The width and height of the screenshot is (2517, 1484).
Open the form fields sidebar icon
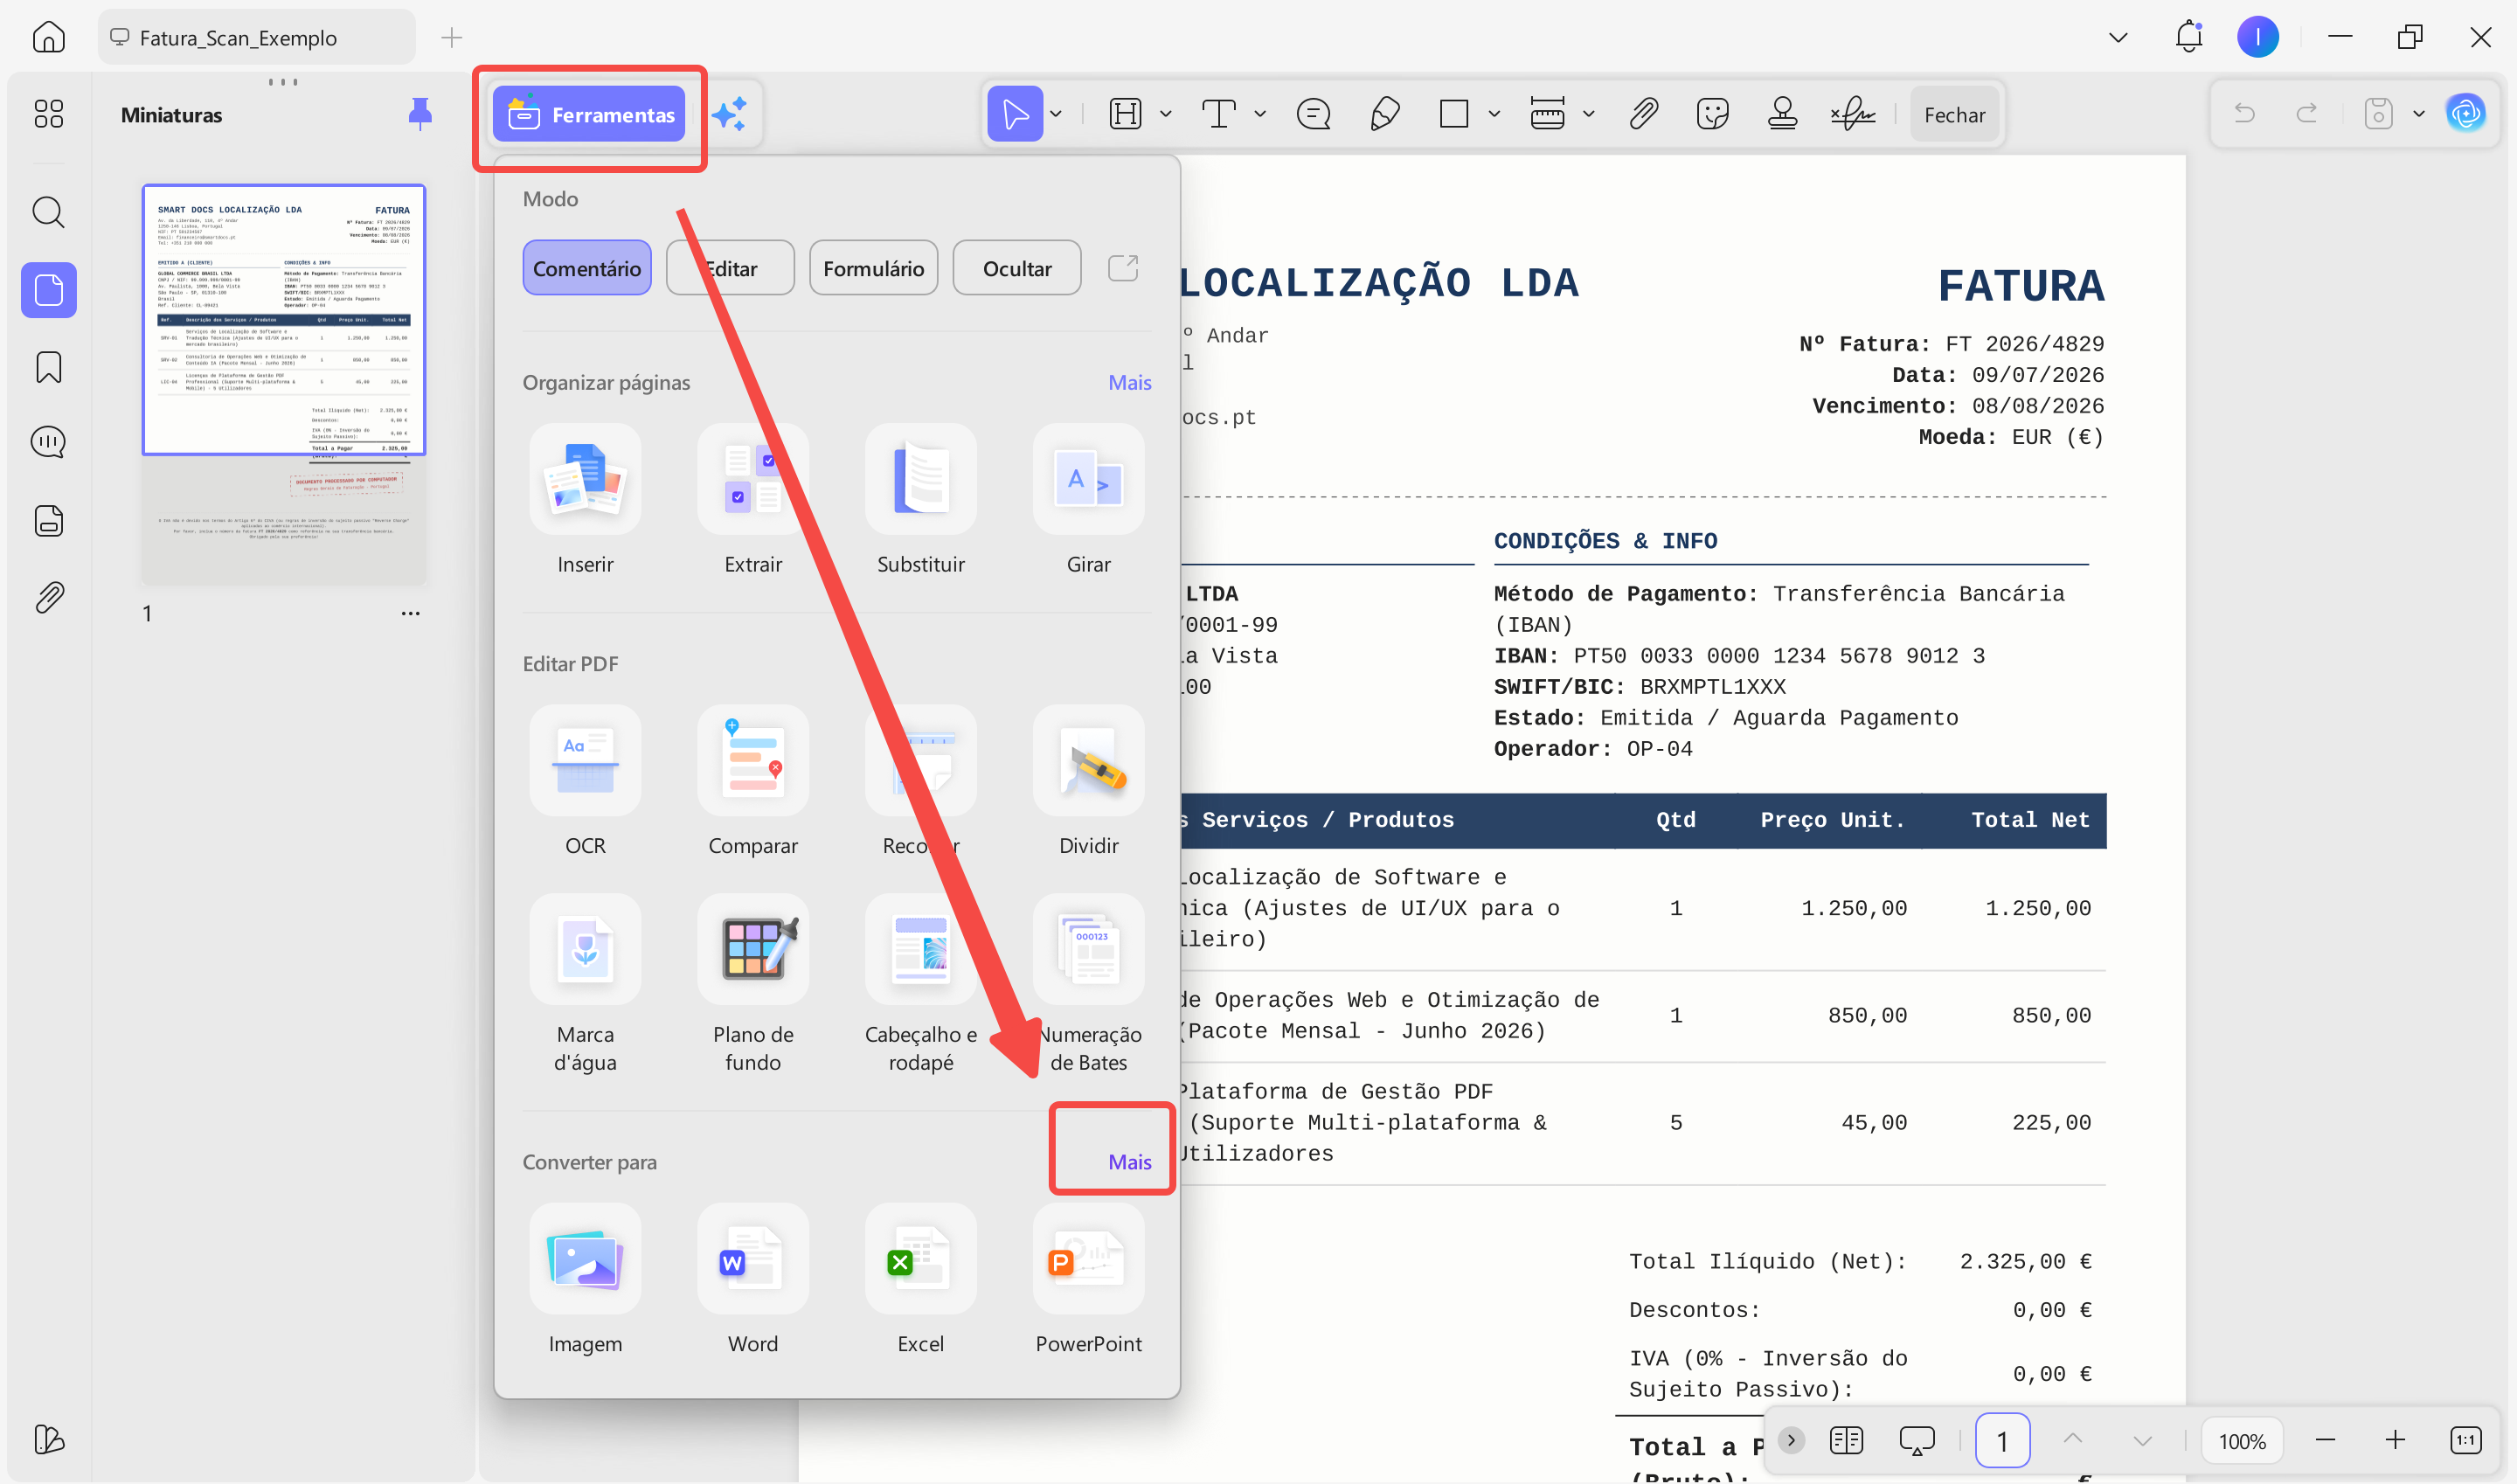48,520
